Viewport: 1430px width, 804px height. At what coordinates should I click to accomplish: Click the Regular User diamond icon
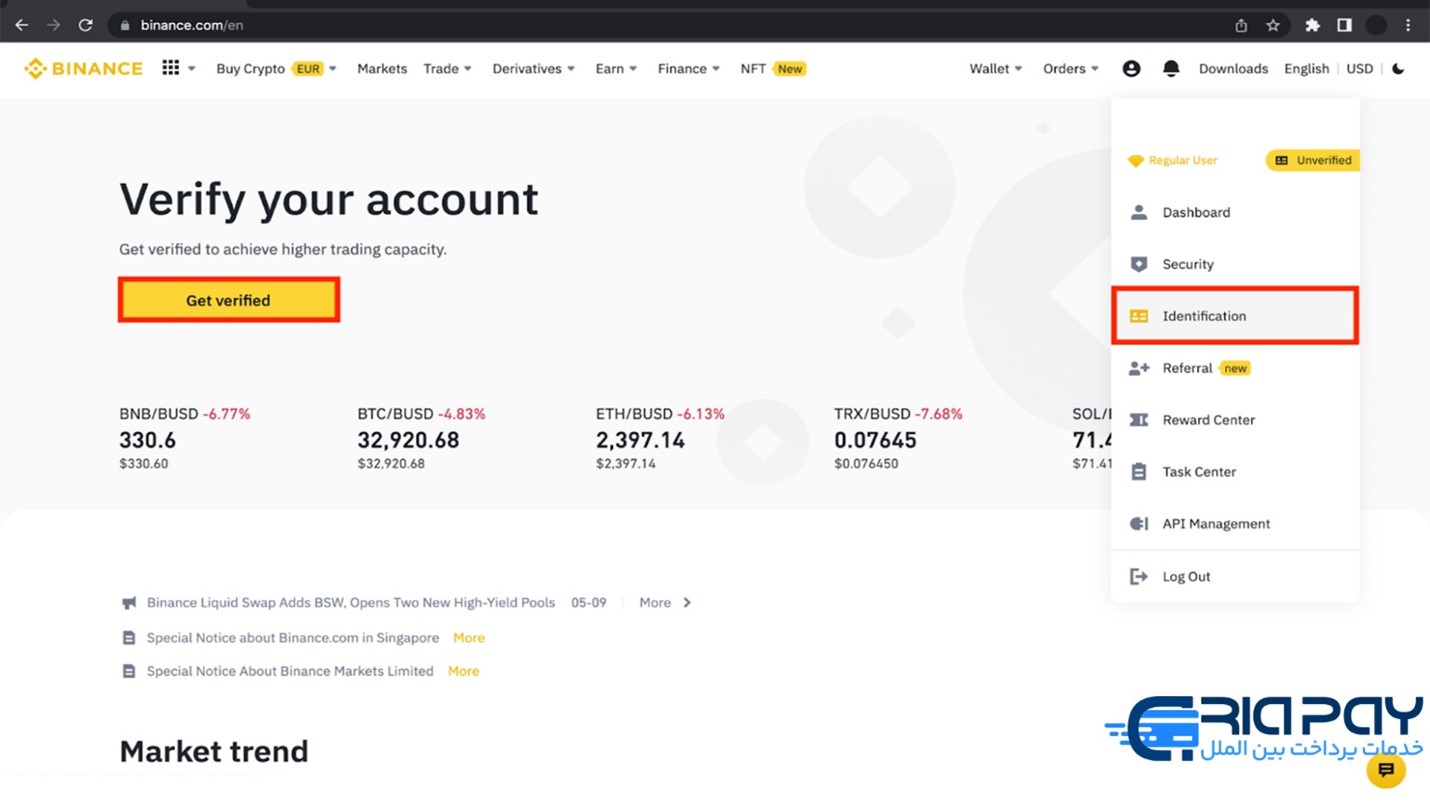1135,160
